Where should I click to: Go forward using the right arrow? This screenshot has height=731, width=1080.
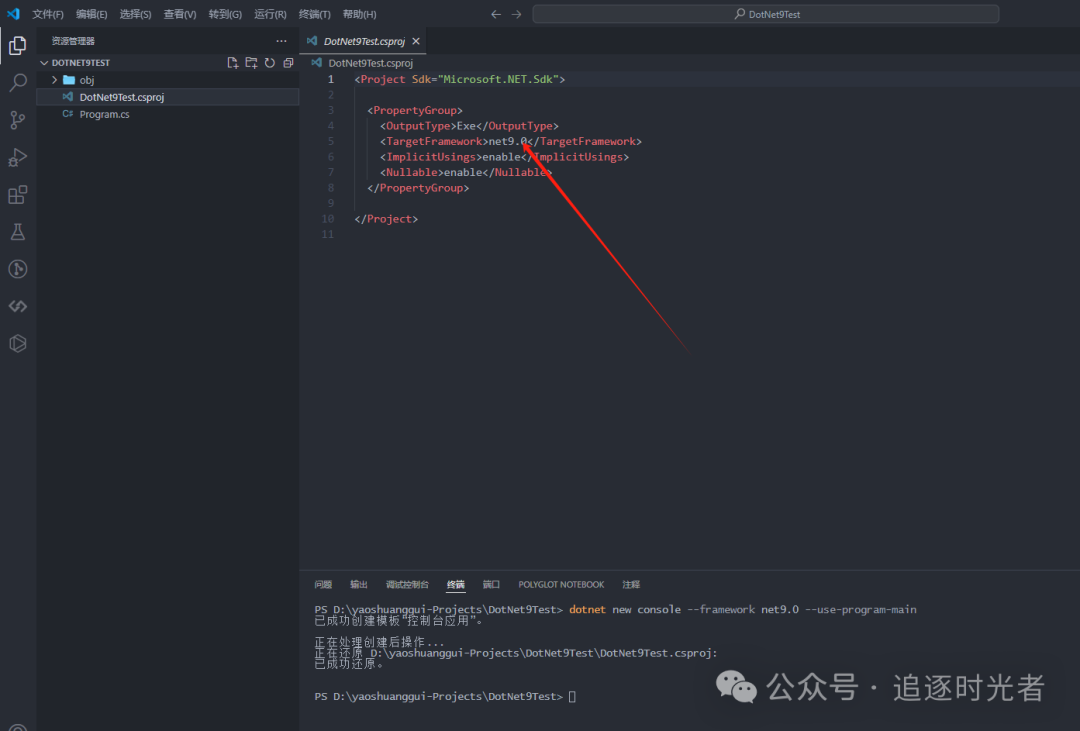point(517,14)
